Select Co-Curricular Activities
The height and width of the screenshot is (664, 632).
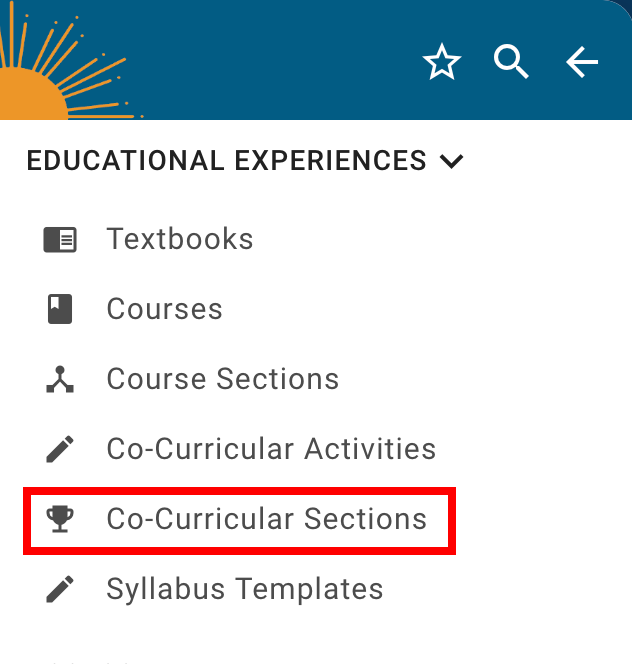click(271, 450)
